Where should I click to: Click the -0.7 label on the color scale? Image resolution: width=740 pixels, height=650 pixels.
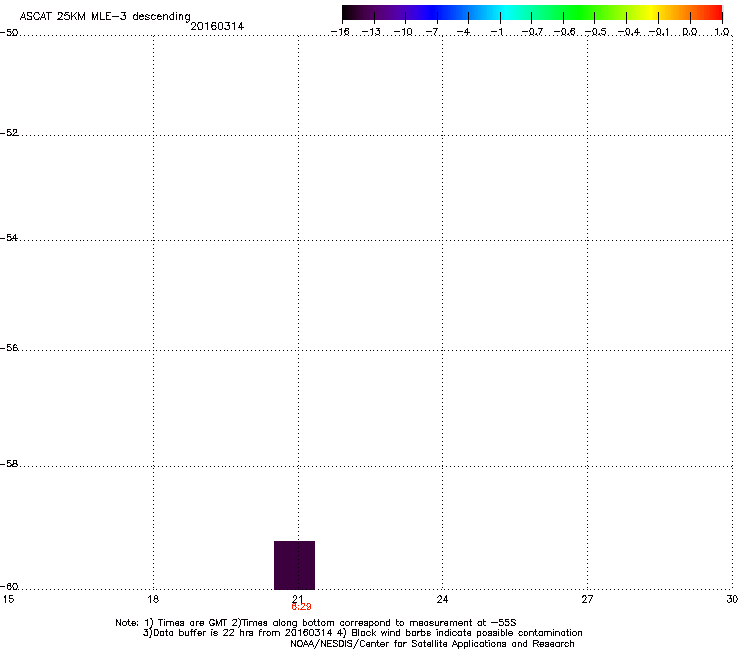point(532,32)
